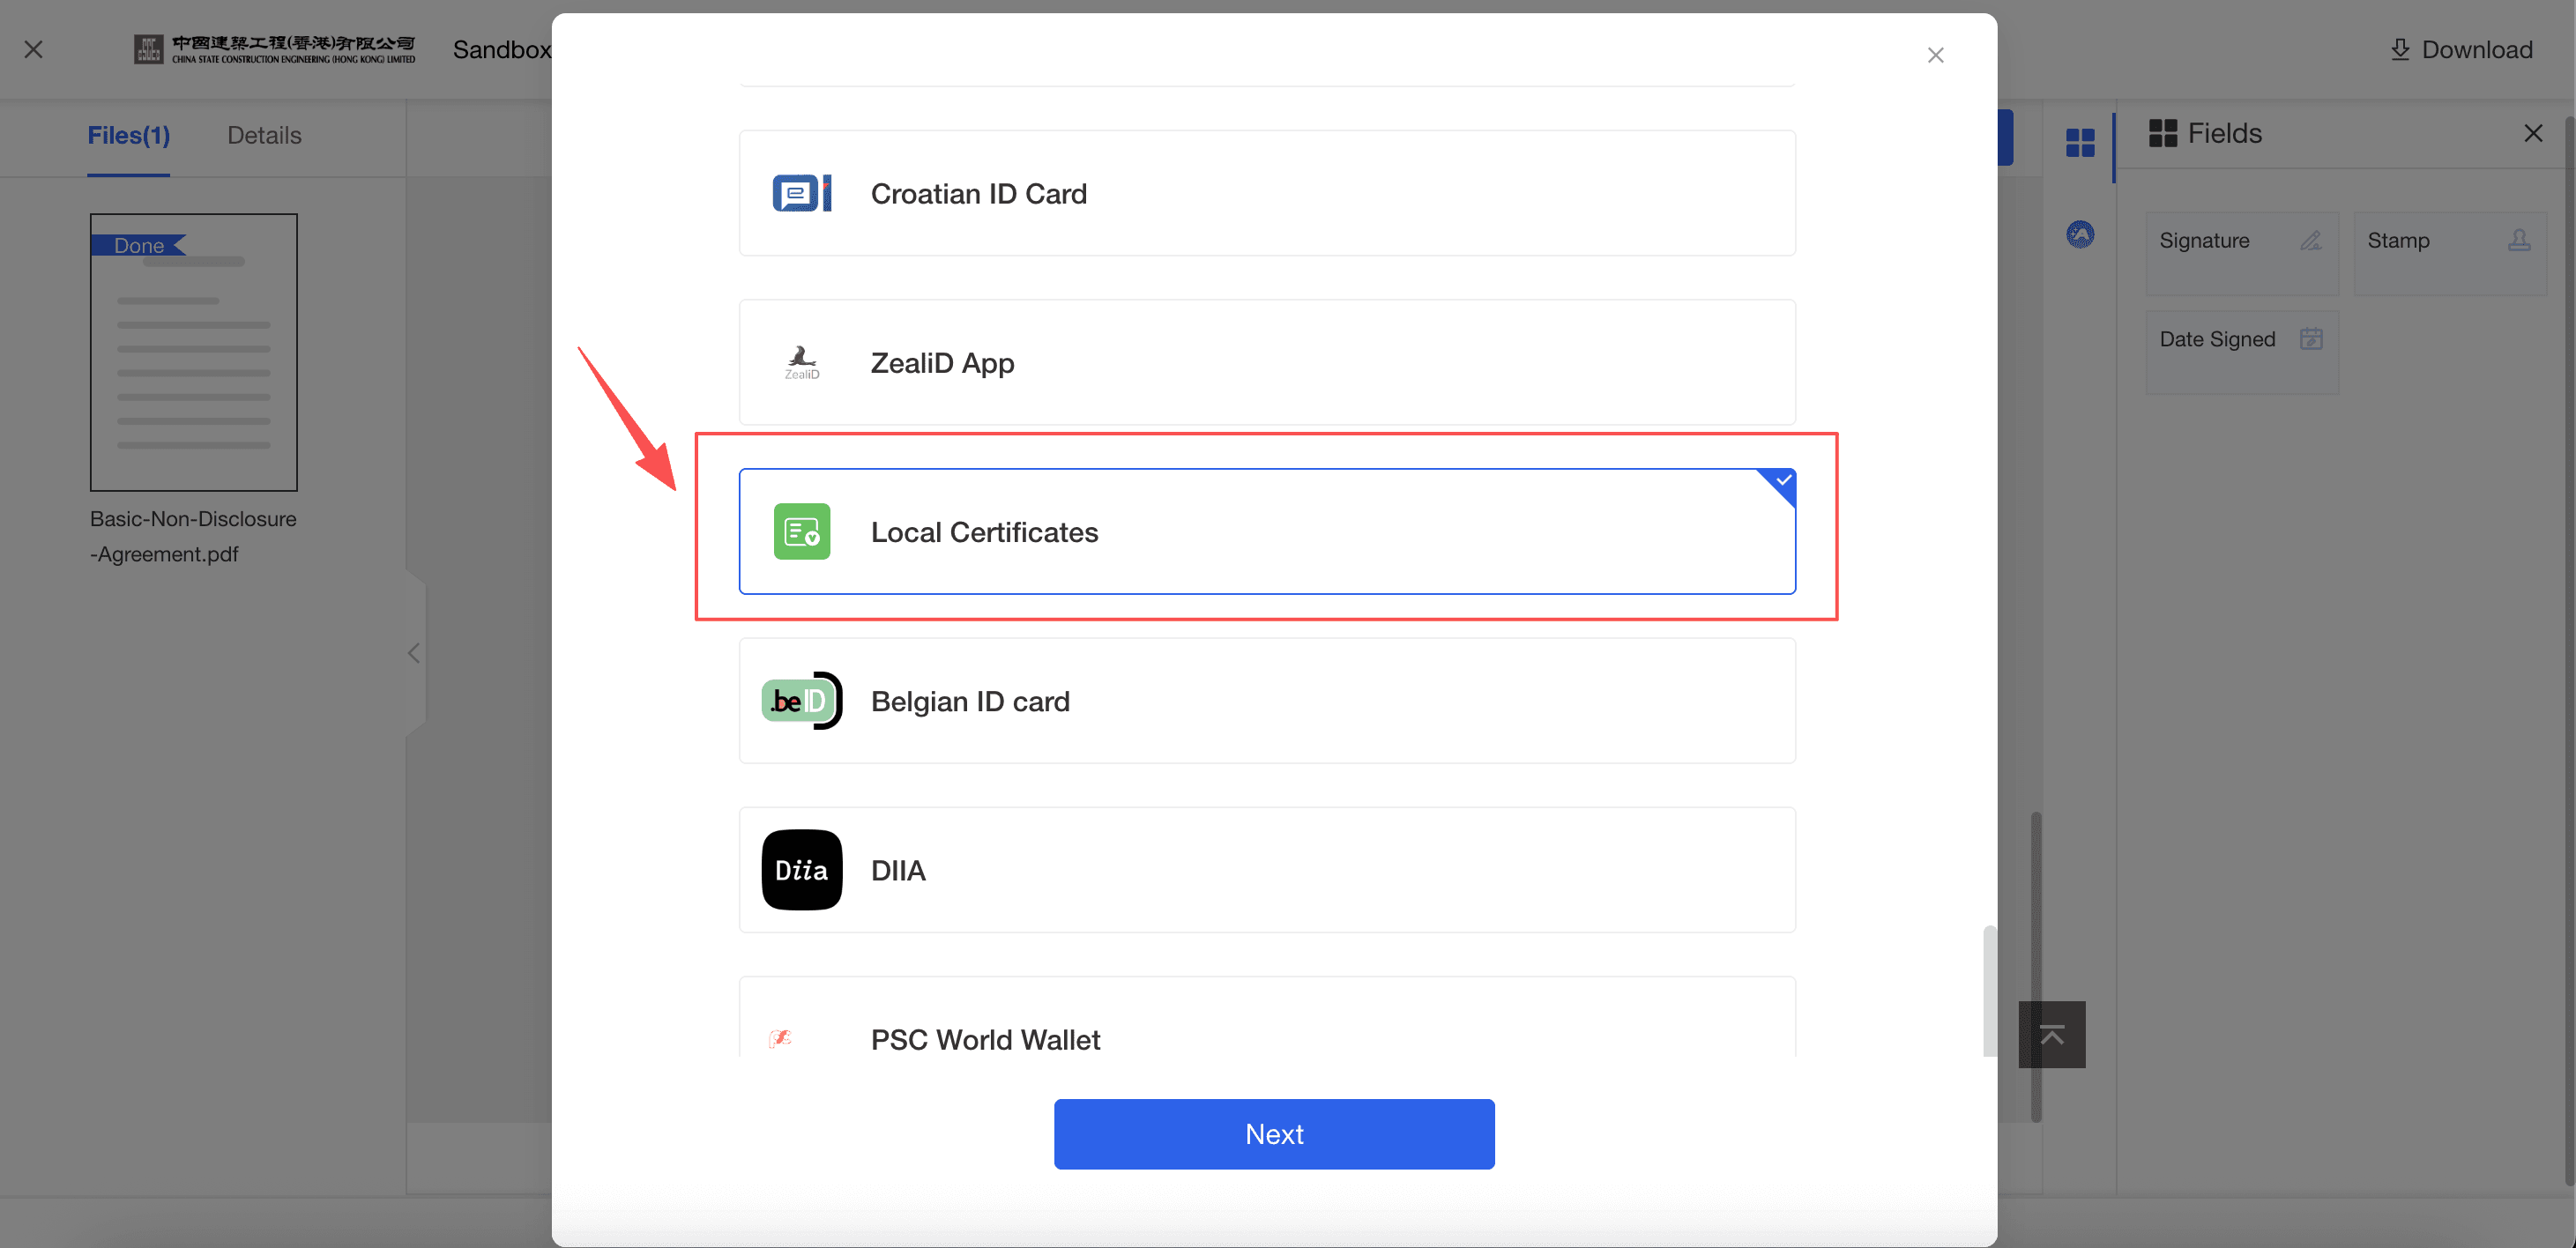Collapse the left files panel chevron

click(414, 653)
